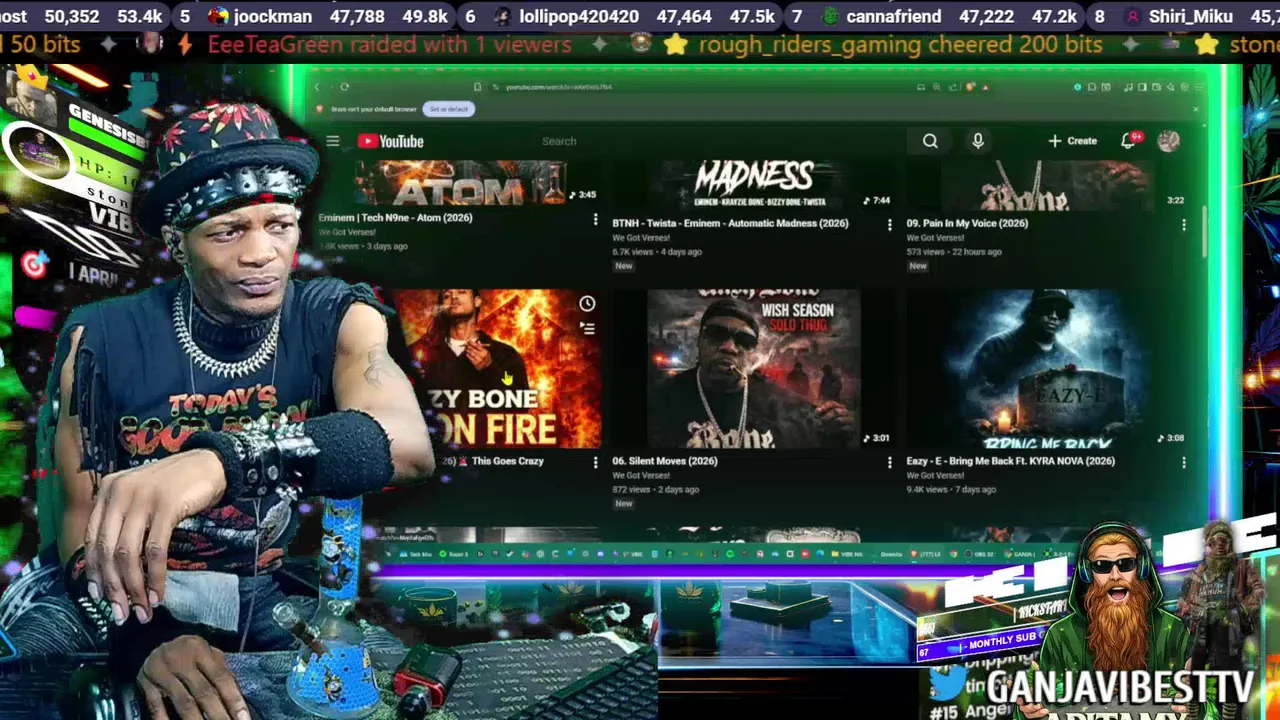Open three-dot menu for Silent Moves video
1280x720 pixels.
[889, 462]
